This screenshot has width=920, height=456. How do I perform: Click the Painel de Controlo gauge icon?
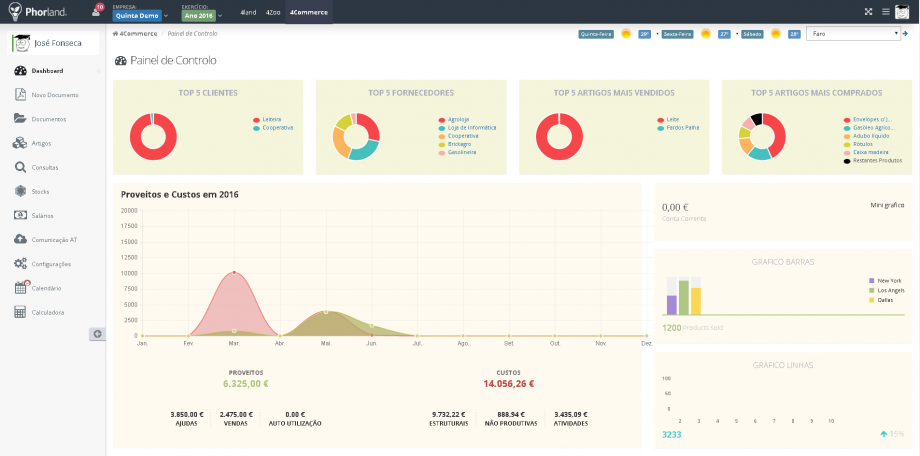(x=121, y=60)
